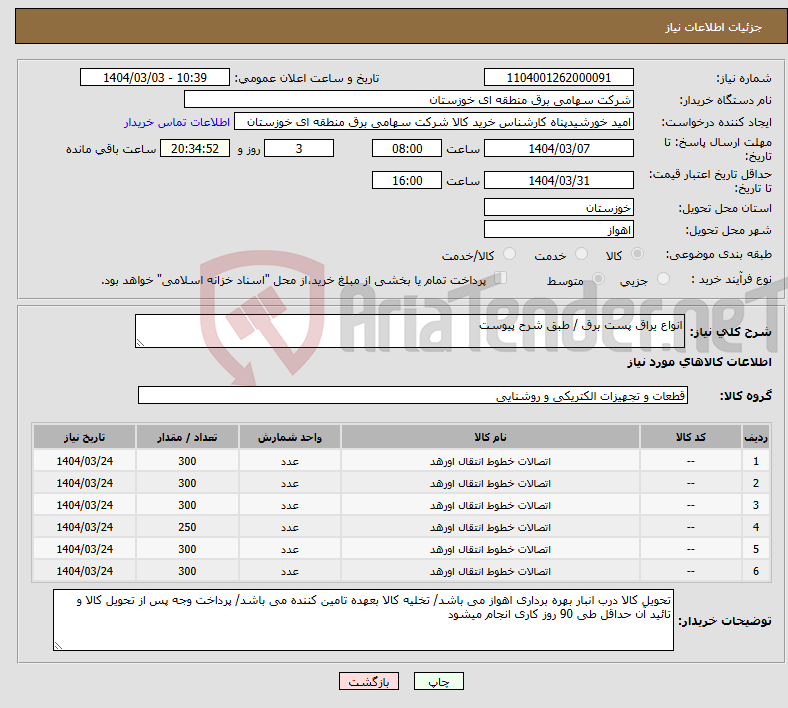Image resolution: width=788 pixels, height=708 pixels.
Task: Select the متوسط purchase type radio
Action: click(x=598, y=278)
